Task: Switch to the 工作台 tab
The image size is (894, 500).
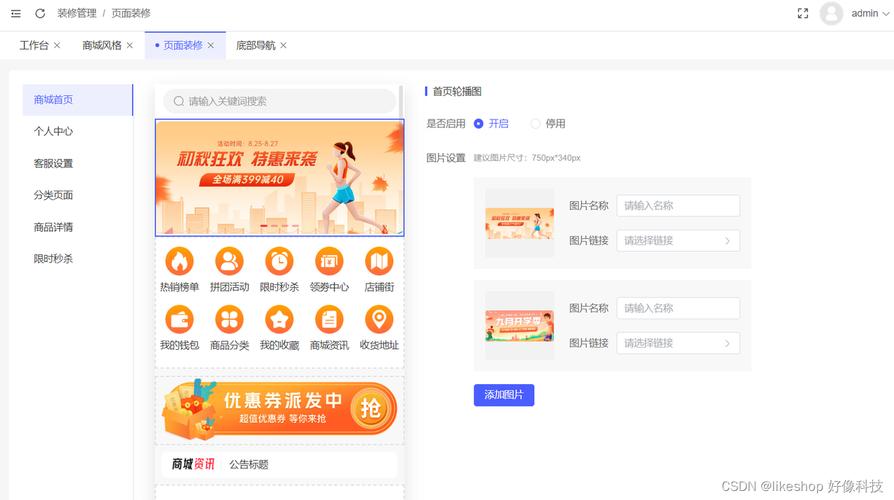Action: [34, 46]
